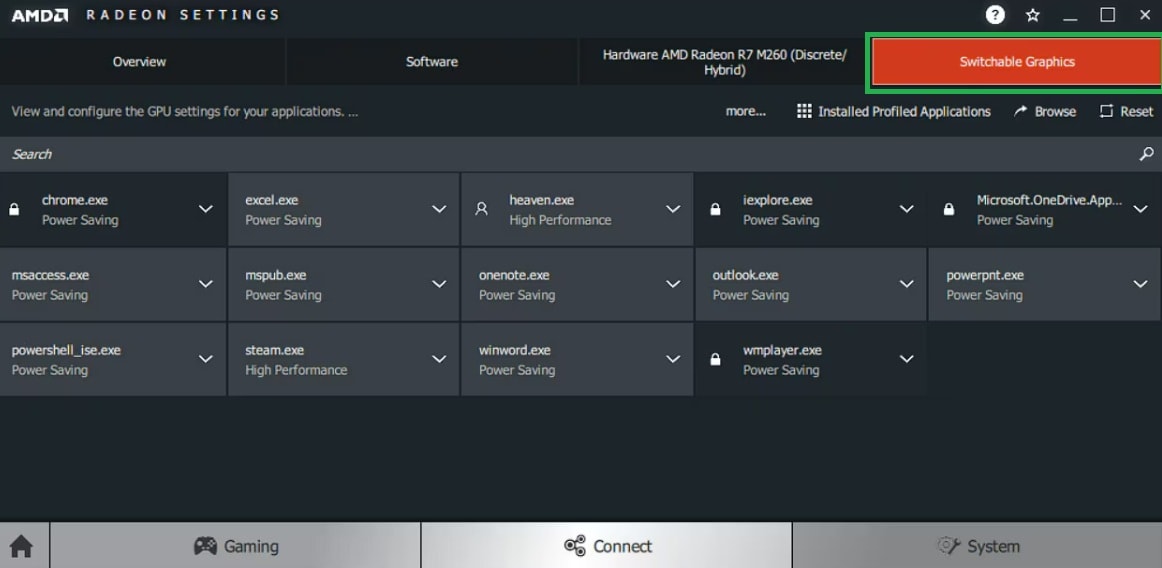Screen dimensions: 1162x568
Task: Click the Browse arrow icon
Action: click(1020, 110)
